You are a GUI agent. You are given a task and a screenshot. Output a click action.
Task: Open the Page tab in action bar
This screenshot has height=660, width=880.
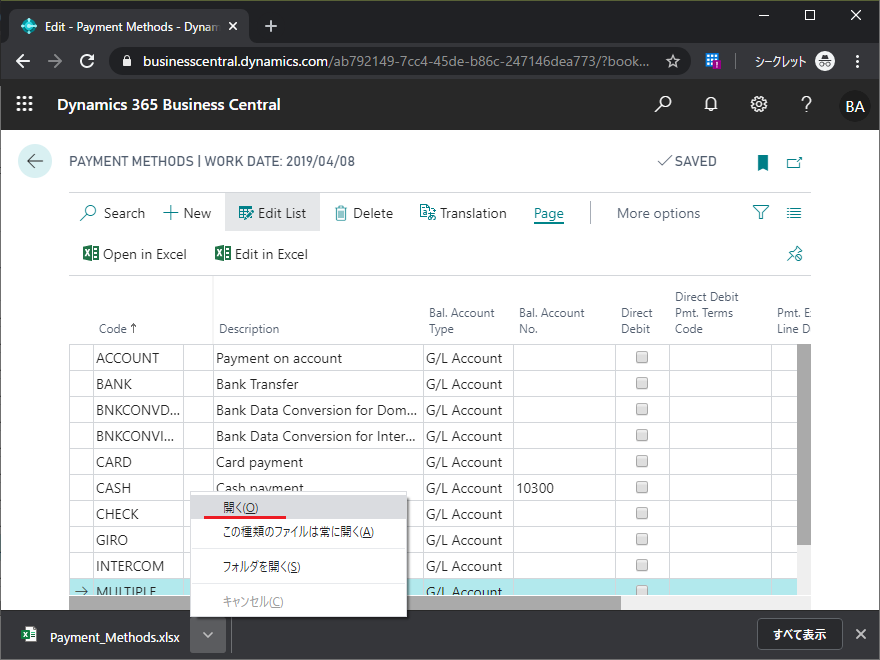548,213
